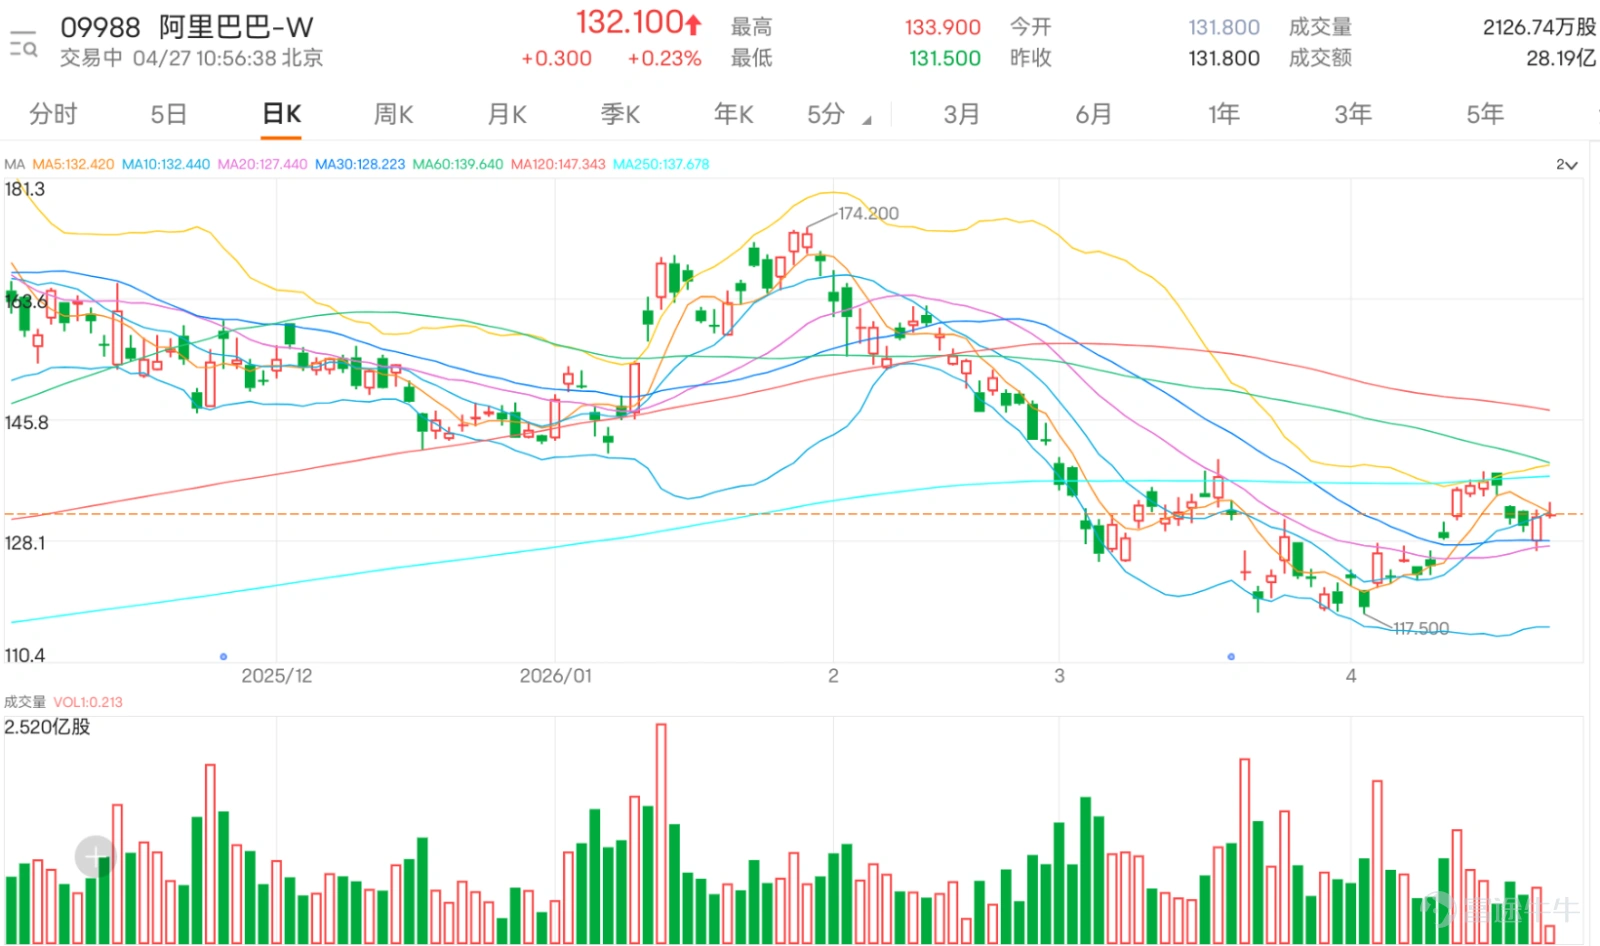Open the 年K yearly chart tab
This screenshot has width=1600, height=946.
pos(734,114)
